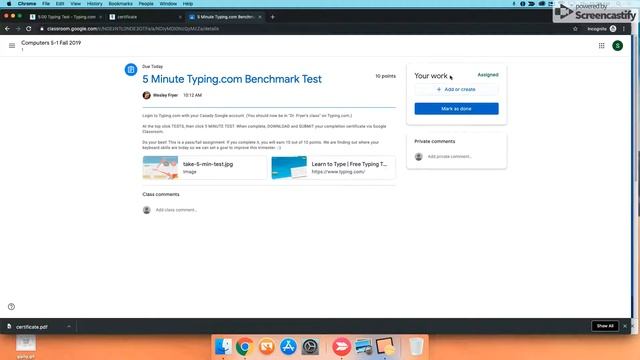Open a new tab with plus icon
This screenshot has height=360, width=640.
point(272,17)
